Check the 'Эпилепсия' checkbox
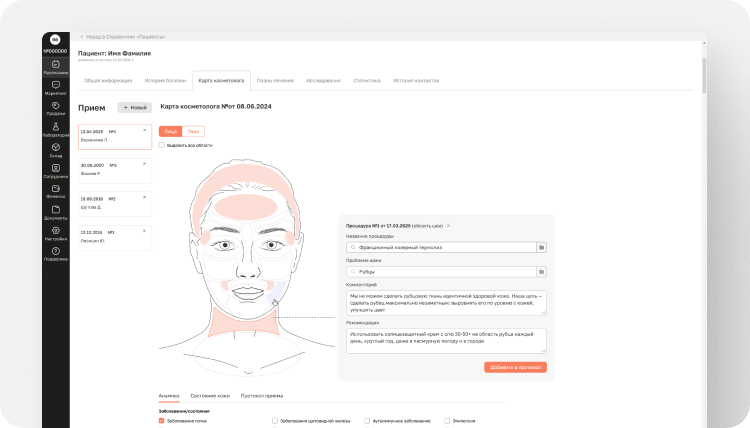Viewport: 750px width, 428px height. pos(447,421)
